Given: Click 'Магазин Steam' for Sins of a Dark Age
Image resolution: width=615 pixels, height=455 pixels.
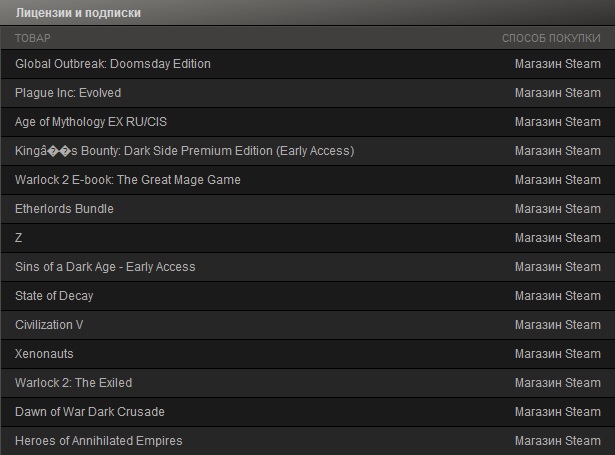Looking at the screenshot, I should click(x=558, y=267).
